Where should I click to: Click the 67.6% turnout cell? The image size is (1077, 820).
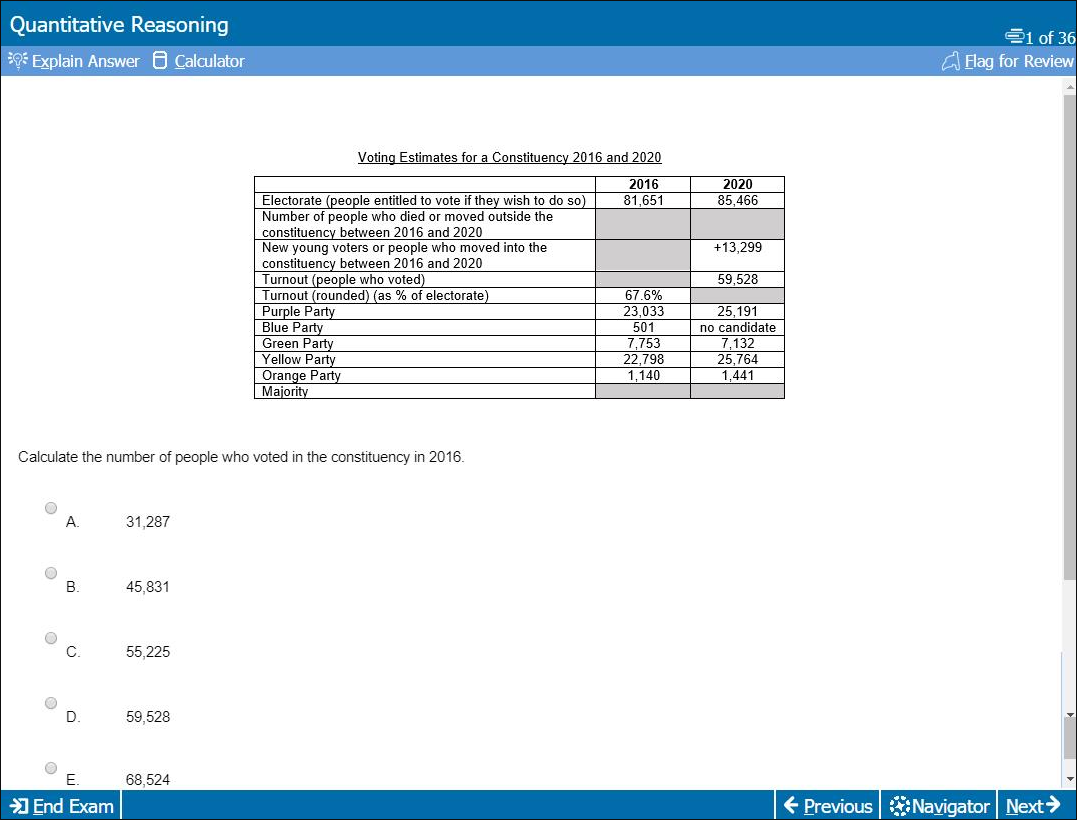point(644,295)
